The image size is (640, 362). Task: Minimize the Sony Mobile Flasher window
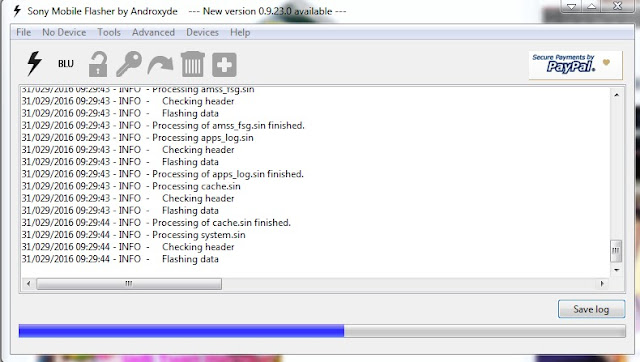click(x=572, y=6)
